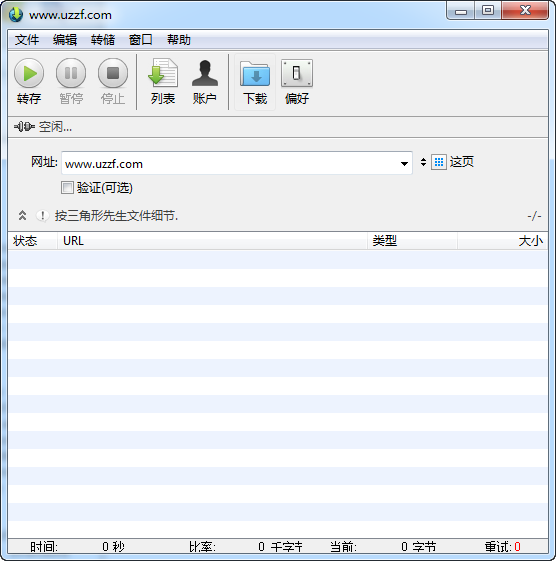This screenshot has height=561, width=556.
Task: Maximize the www.uzzf.com window
Action: pos(488,11)
